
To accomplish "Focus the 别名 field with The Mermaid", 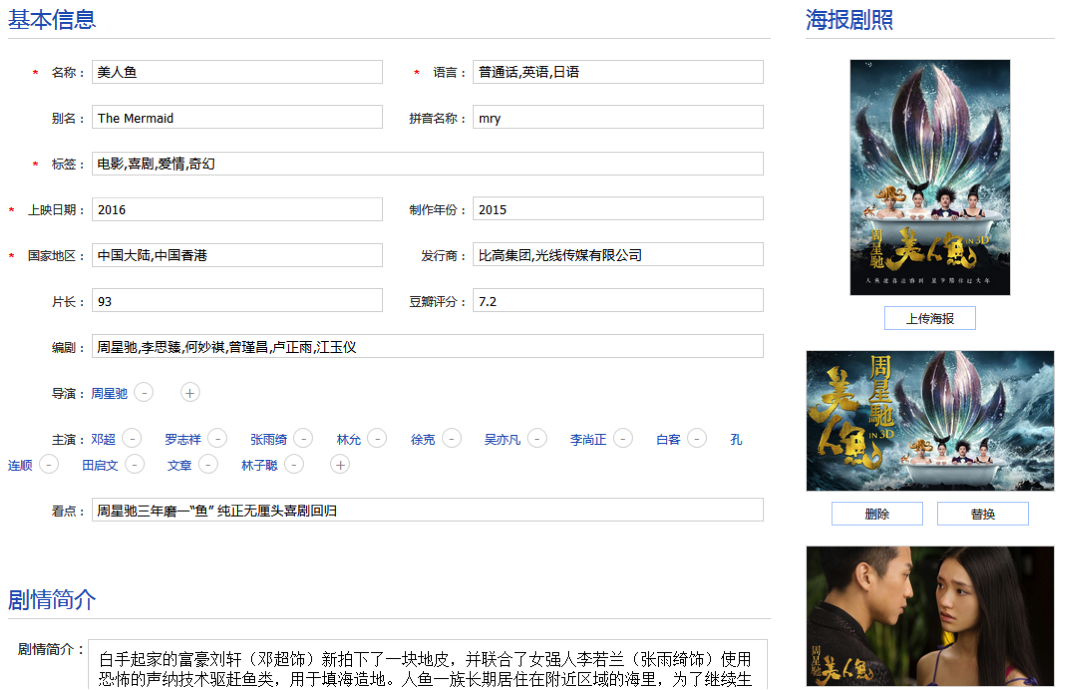I will (237, 118).
